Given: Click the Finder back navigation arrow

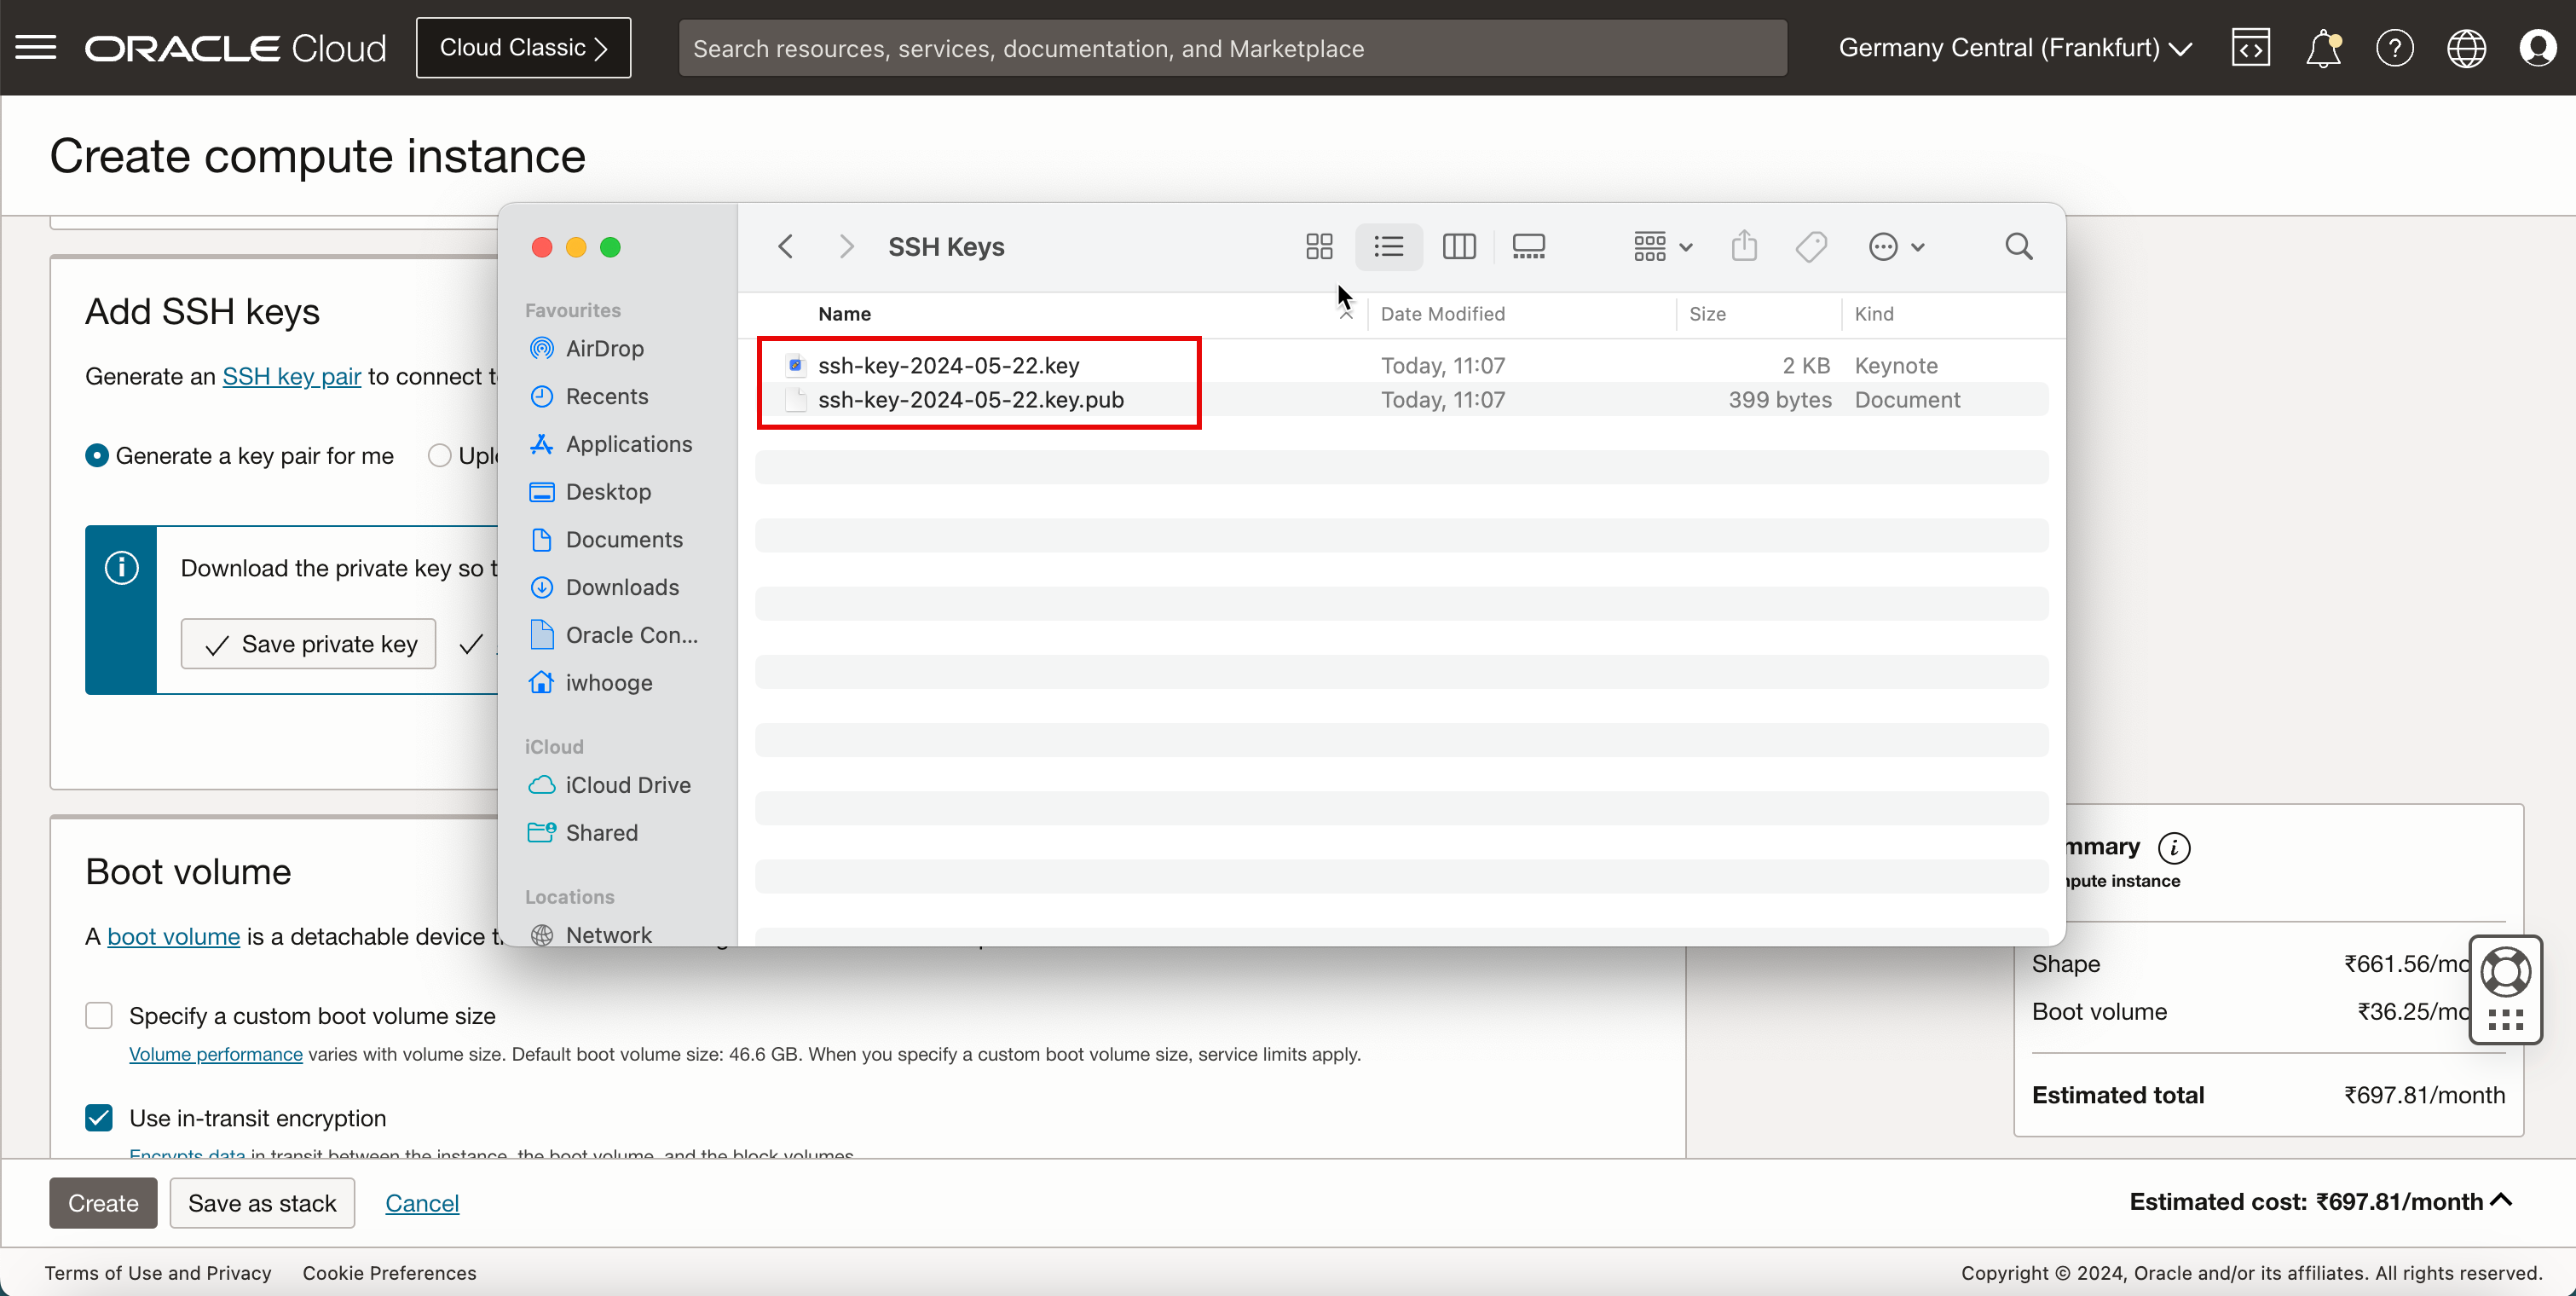Looking at the screenshot, I should 785,246.
